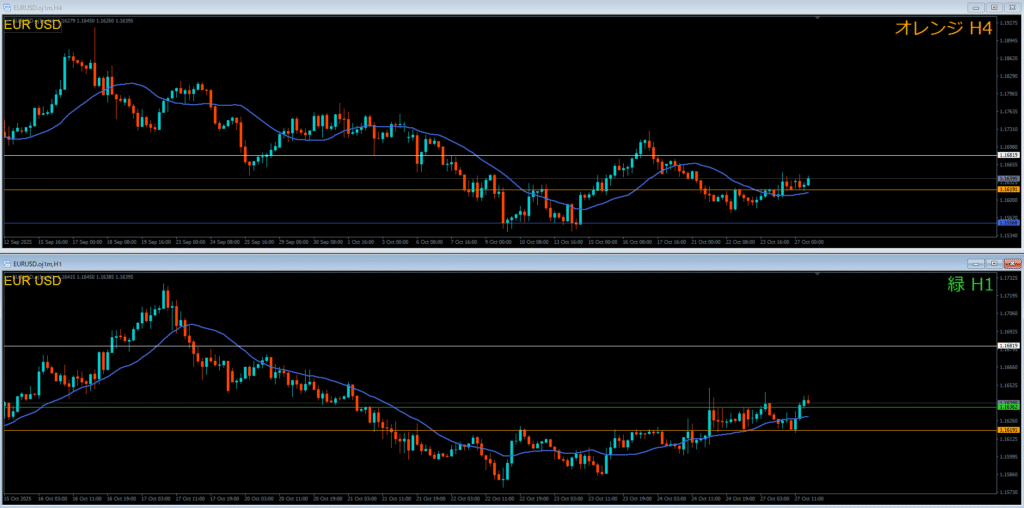
Task: Click the white 1.16819 price tag in H1 chart
Action: click(x=1008, y=346)
